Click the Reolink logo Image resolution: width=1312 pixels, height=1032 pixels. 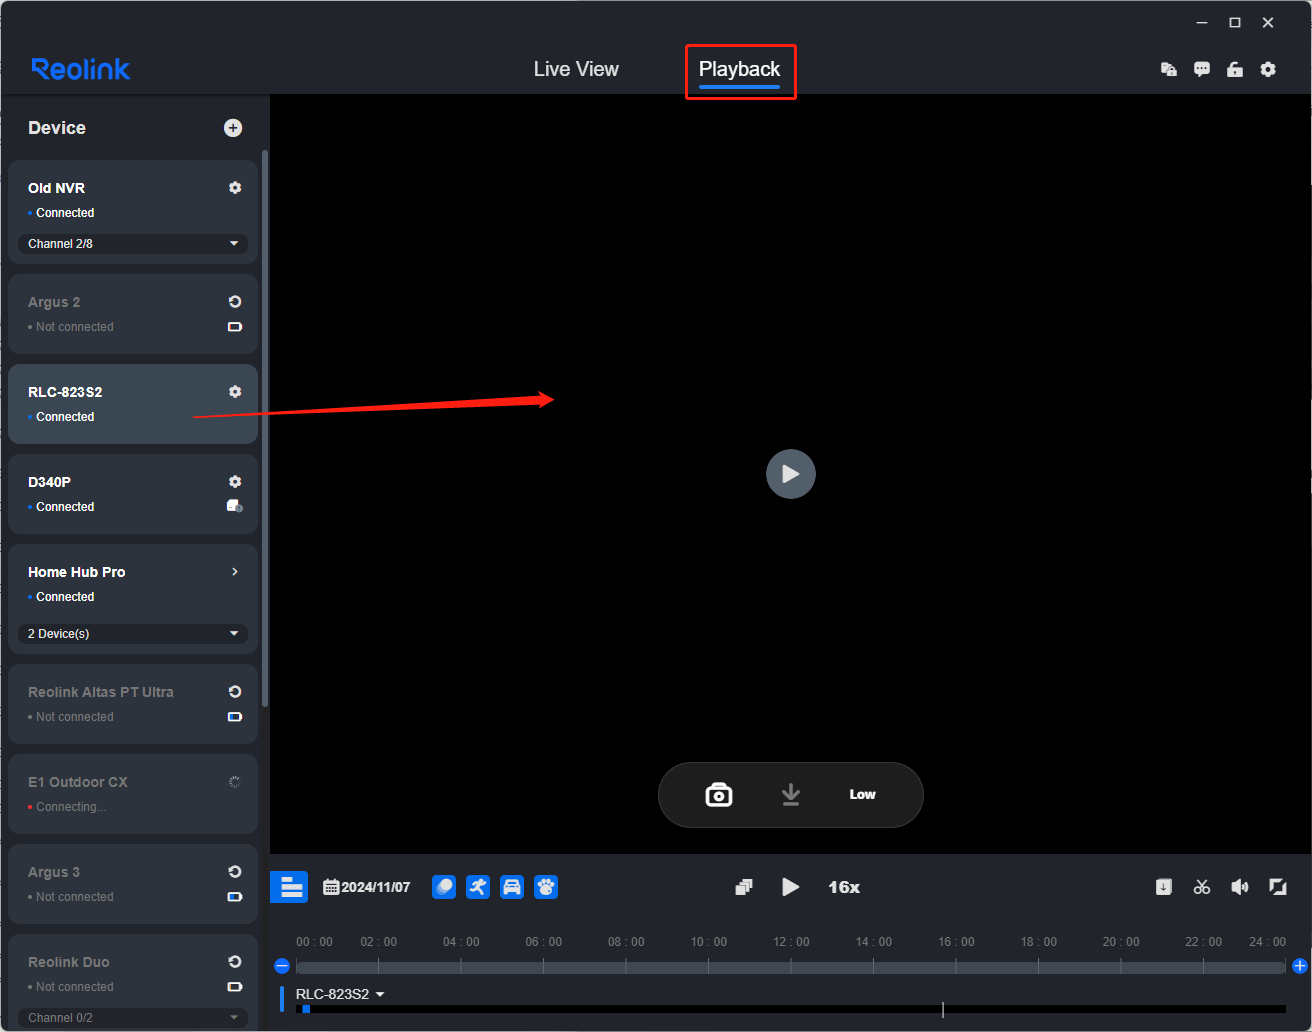pos(81,69)
